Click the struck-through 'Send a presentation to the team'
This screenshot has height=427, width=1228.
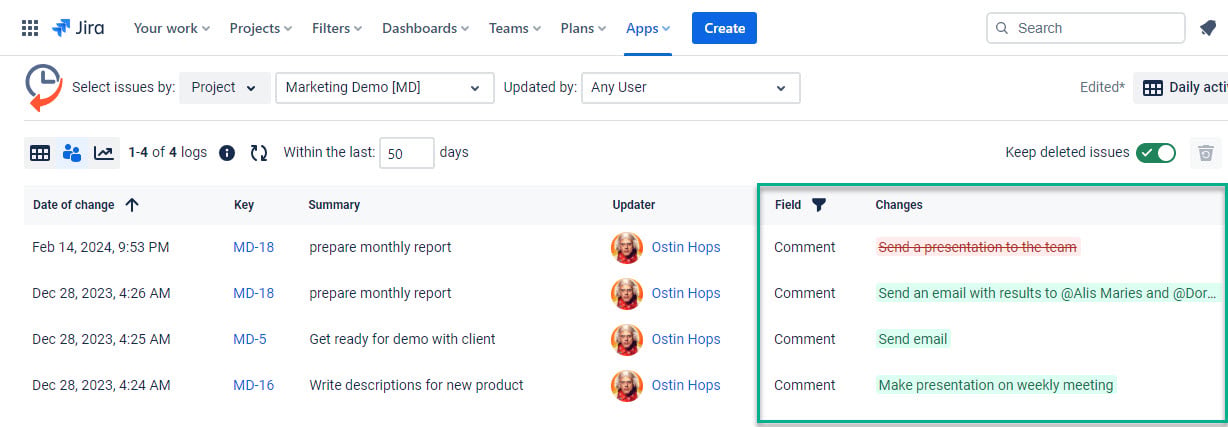(x=977, y=247)
